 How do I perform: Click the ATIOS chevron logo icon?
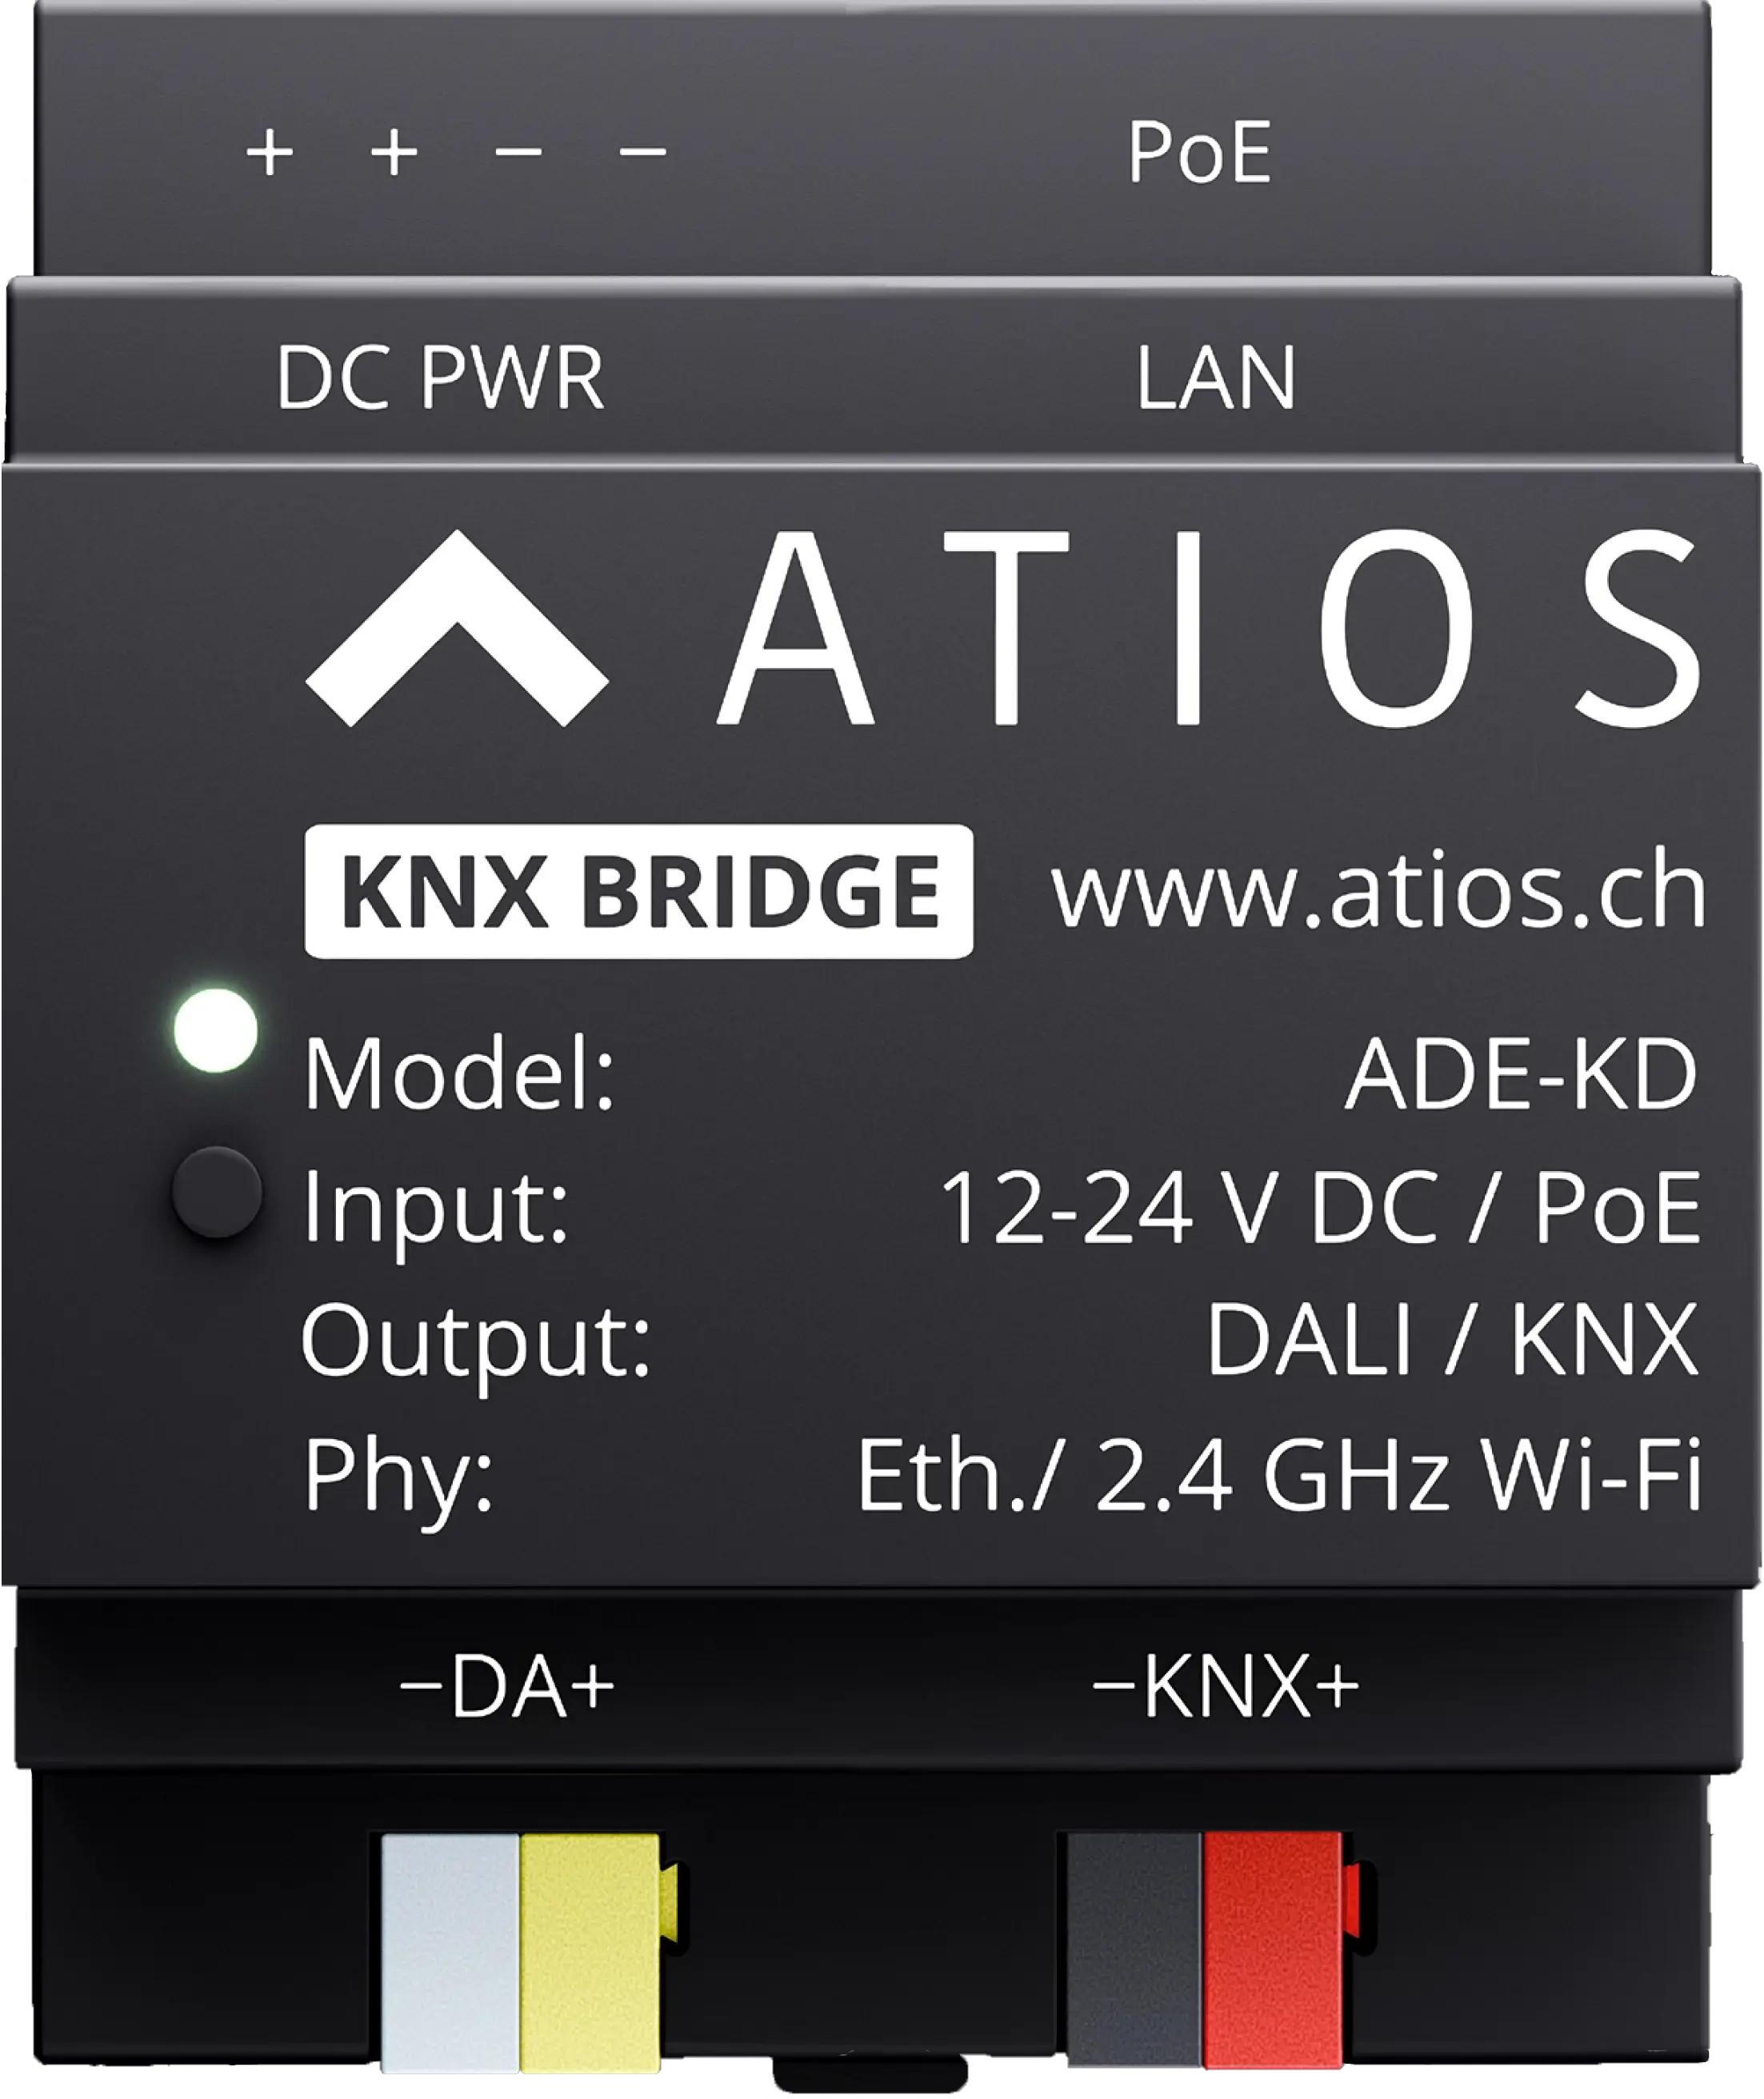pyautogui.click(x=457, y=627)
